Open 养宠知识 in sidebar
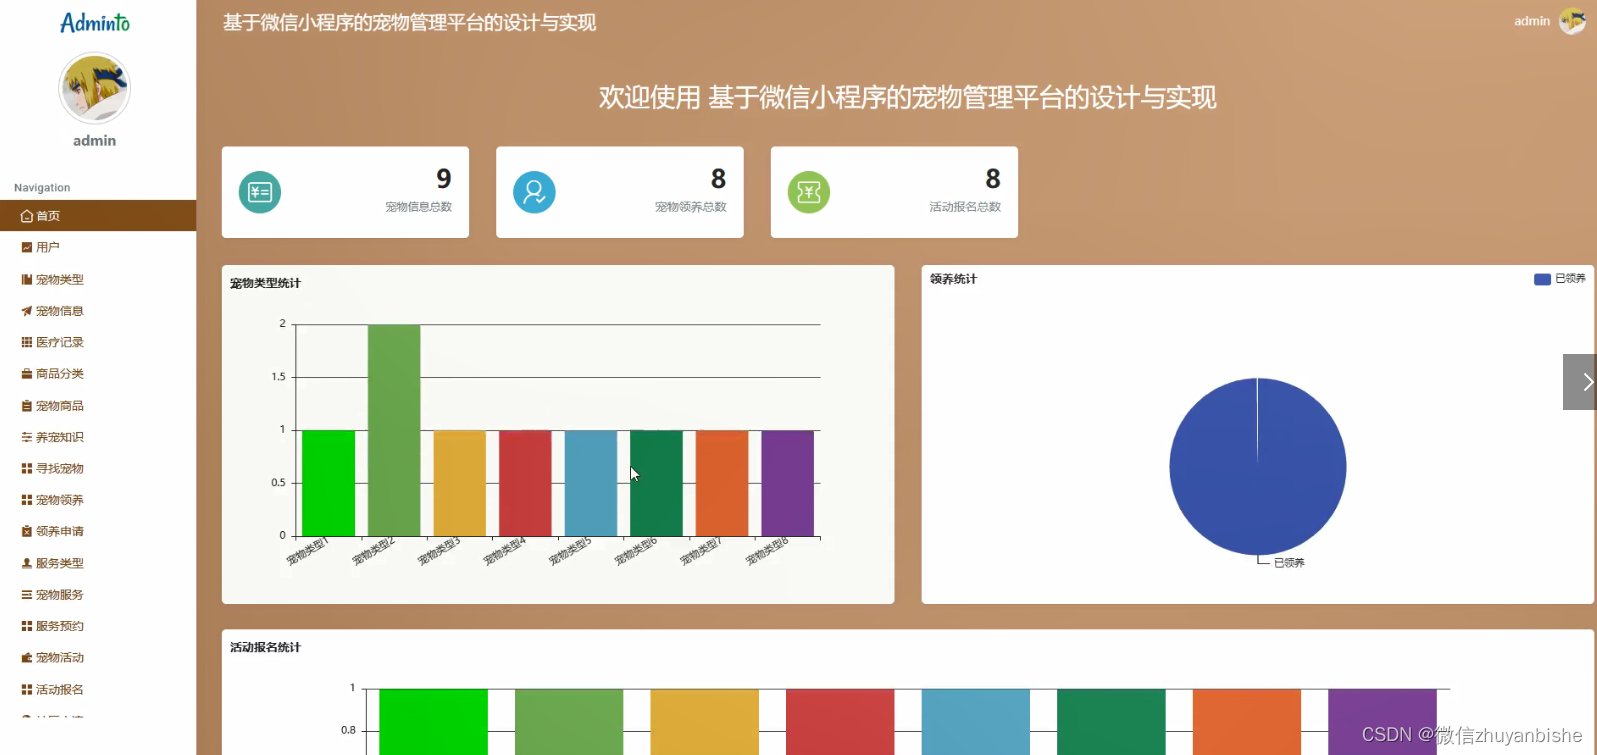The image size is (1597, 755). [x=98, y=437]
